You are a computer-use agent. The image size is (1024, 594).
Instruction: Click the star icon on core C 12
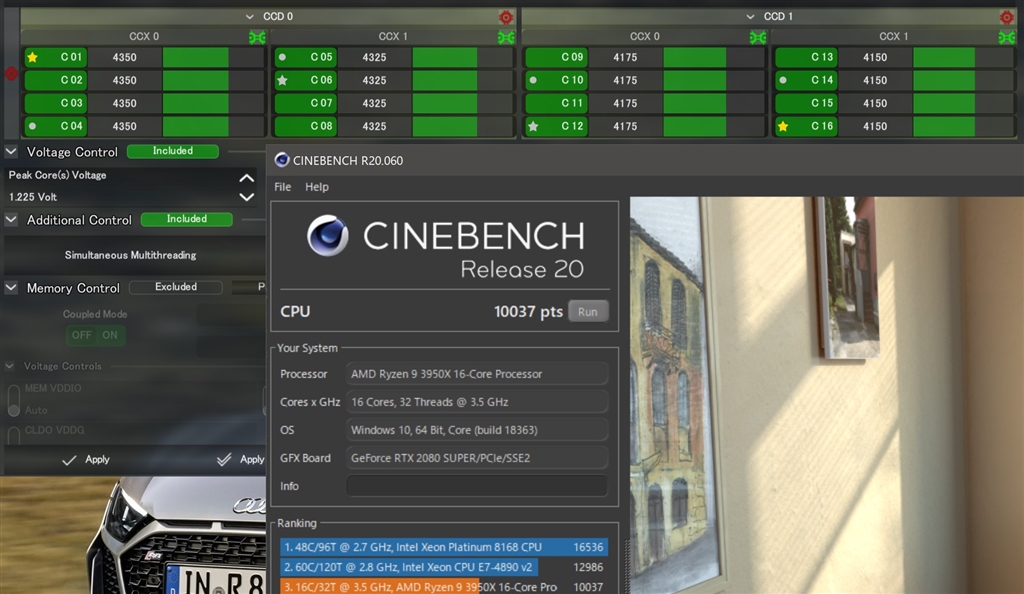tap(533, 127)
